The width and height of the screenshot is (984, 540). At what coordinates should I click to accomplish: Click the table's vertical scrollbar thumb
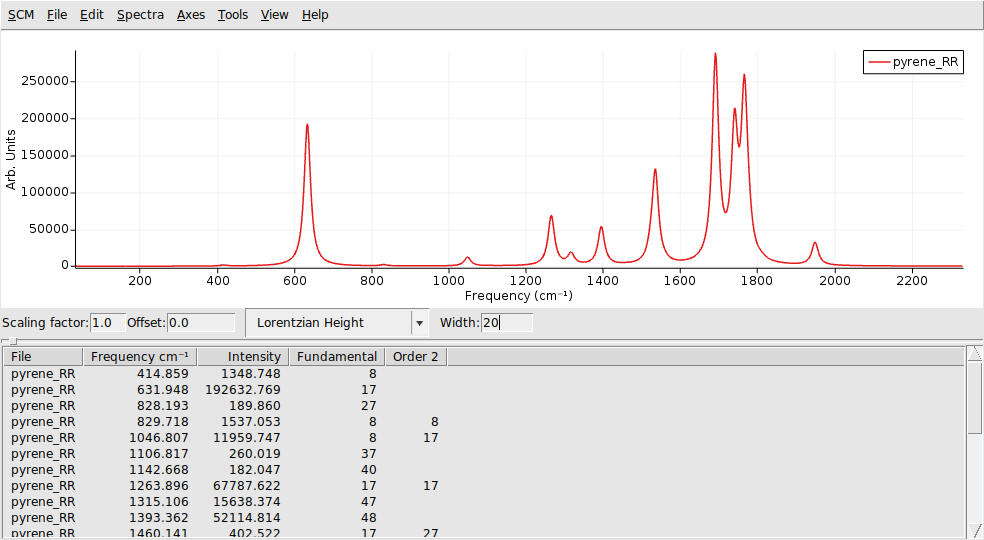pos(975,400)
